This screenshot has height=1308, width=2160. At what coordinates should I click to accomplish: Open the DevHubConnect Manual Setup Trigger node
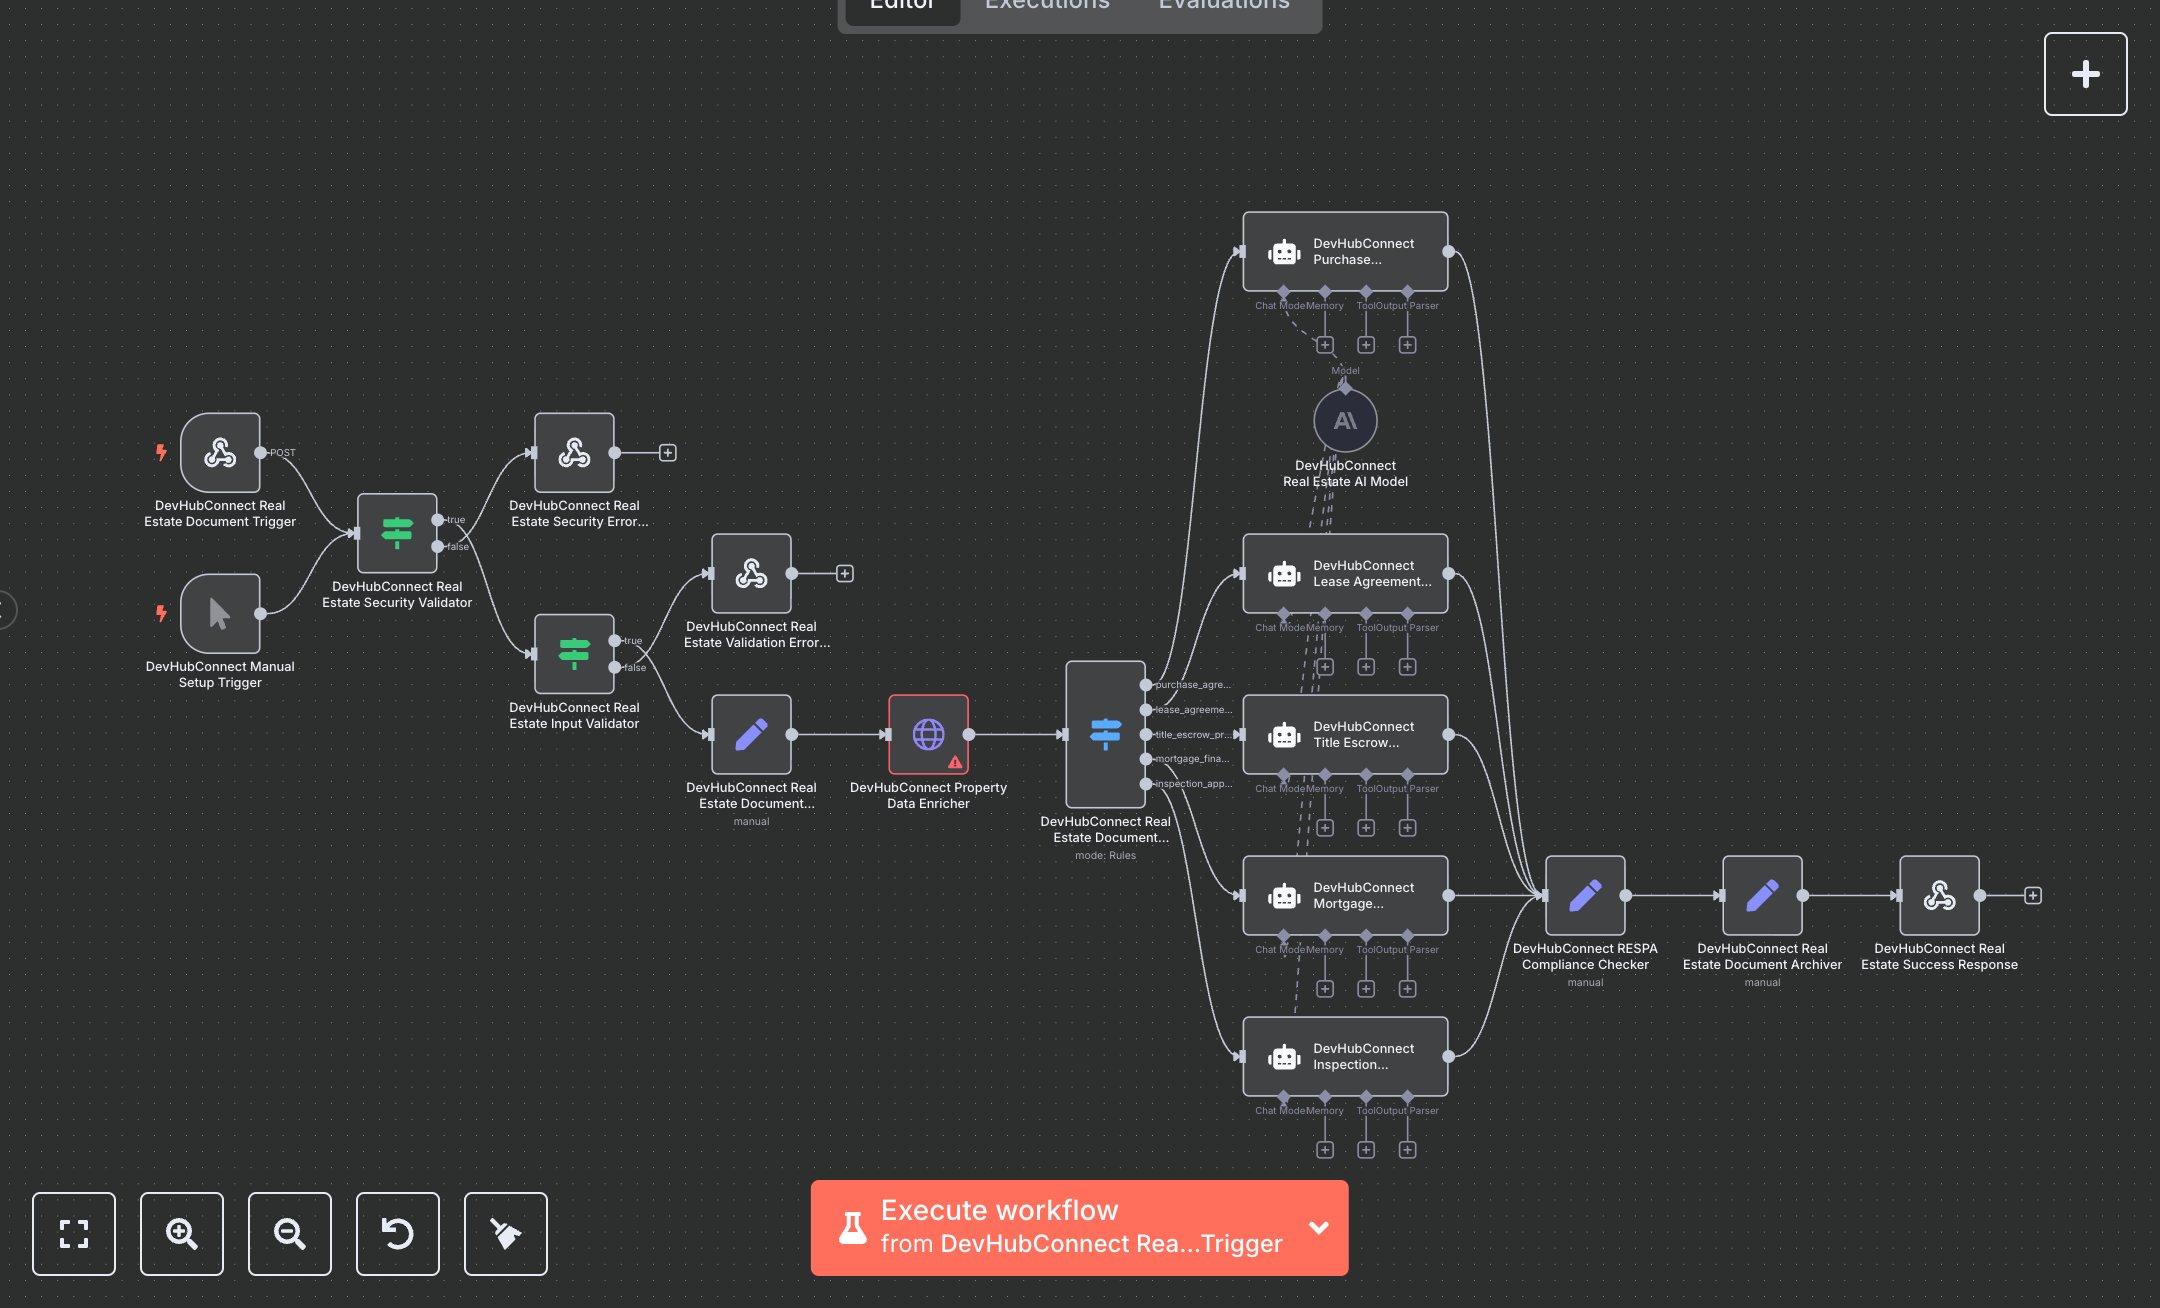220,614
